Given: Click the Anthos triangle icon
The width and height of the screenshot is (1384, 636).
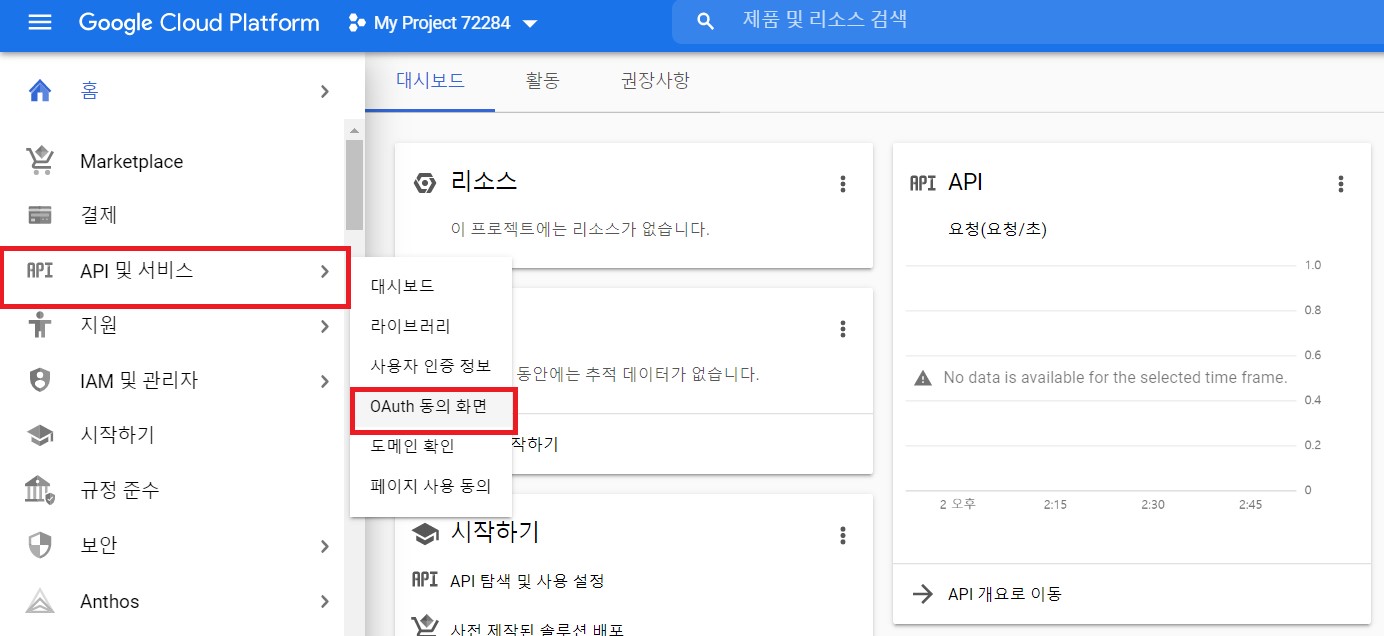Looking at the screenshot, I should pos(40,601).
